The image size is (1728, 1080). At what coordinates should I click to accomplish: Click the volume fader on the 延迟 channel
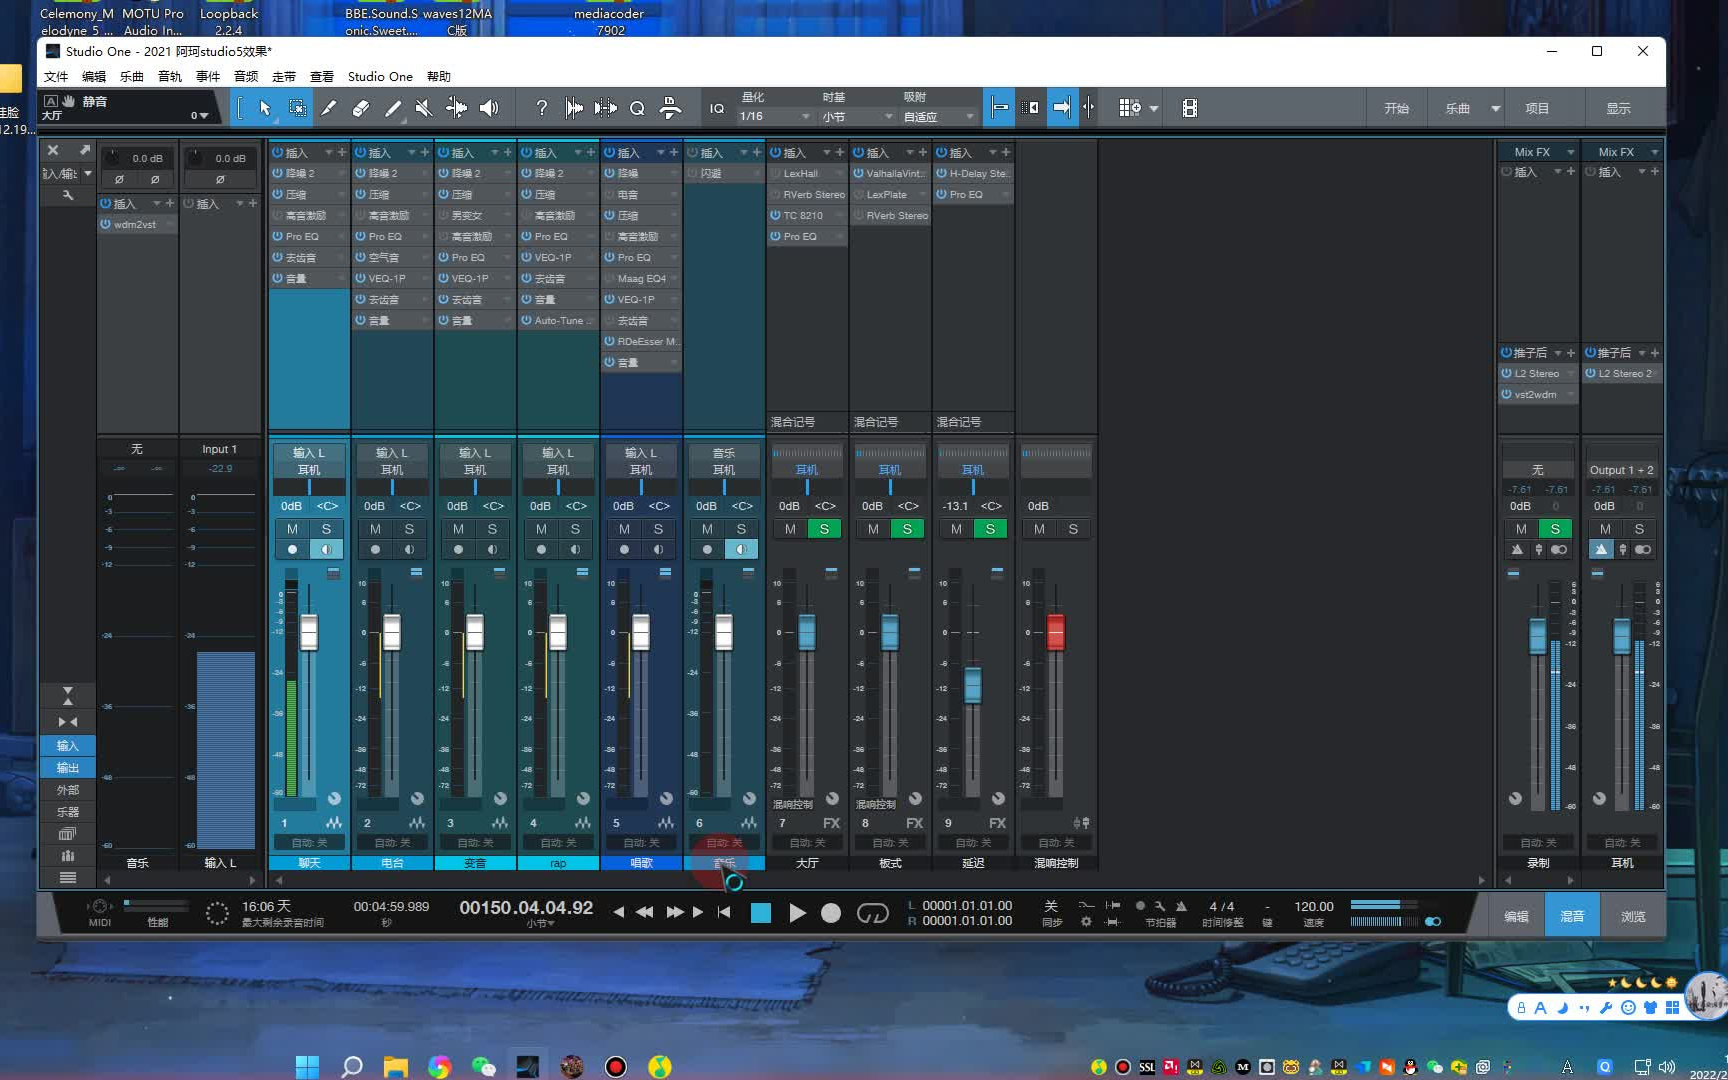point(972,687)
